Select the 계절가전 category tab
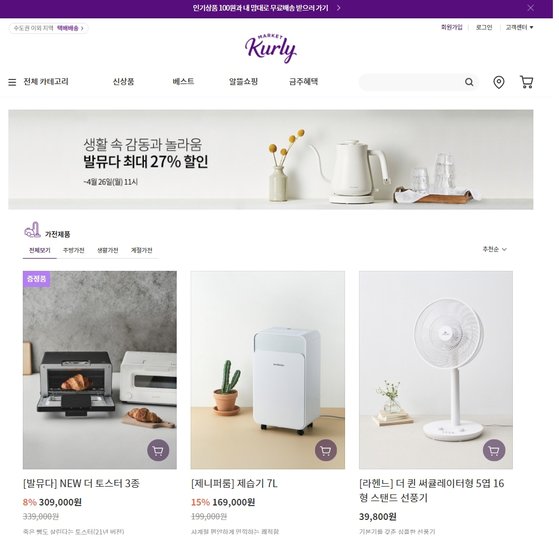Screen dimensions: 559x545 [142, 250]
